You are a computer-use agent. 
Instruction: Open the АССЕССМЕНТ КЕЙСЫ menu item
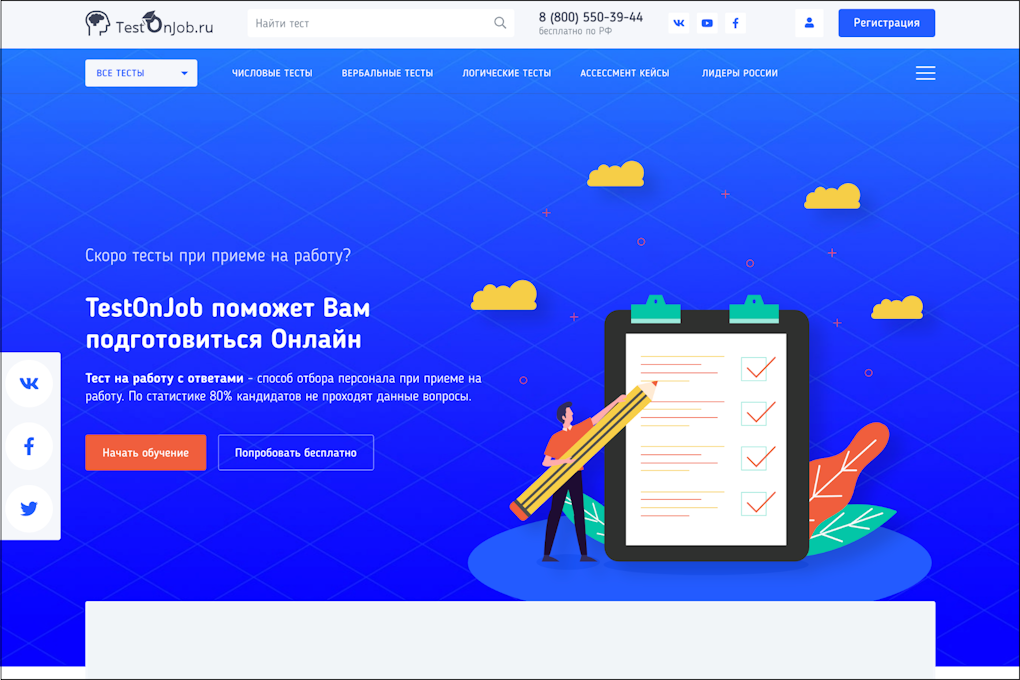624,73
